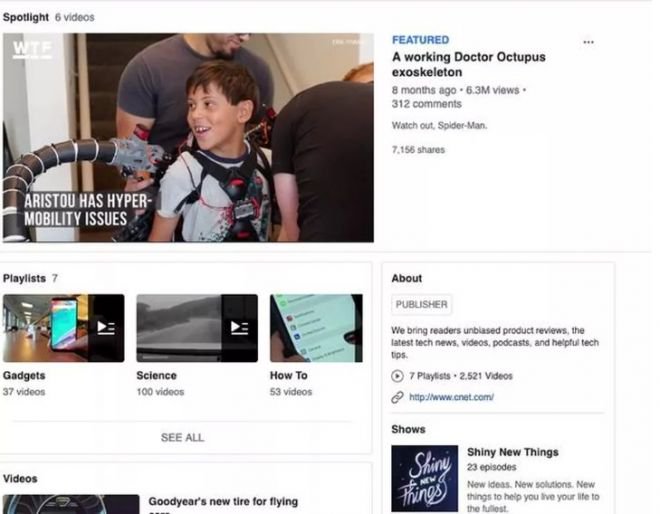
Task: Click the Goodyear tire video thumbnail
Action: click(x=71, y=504)
